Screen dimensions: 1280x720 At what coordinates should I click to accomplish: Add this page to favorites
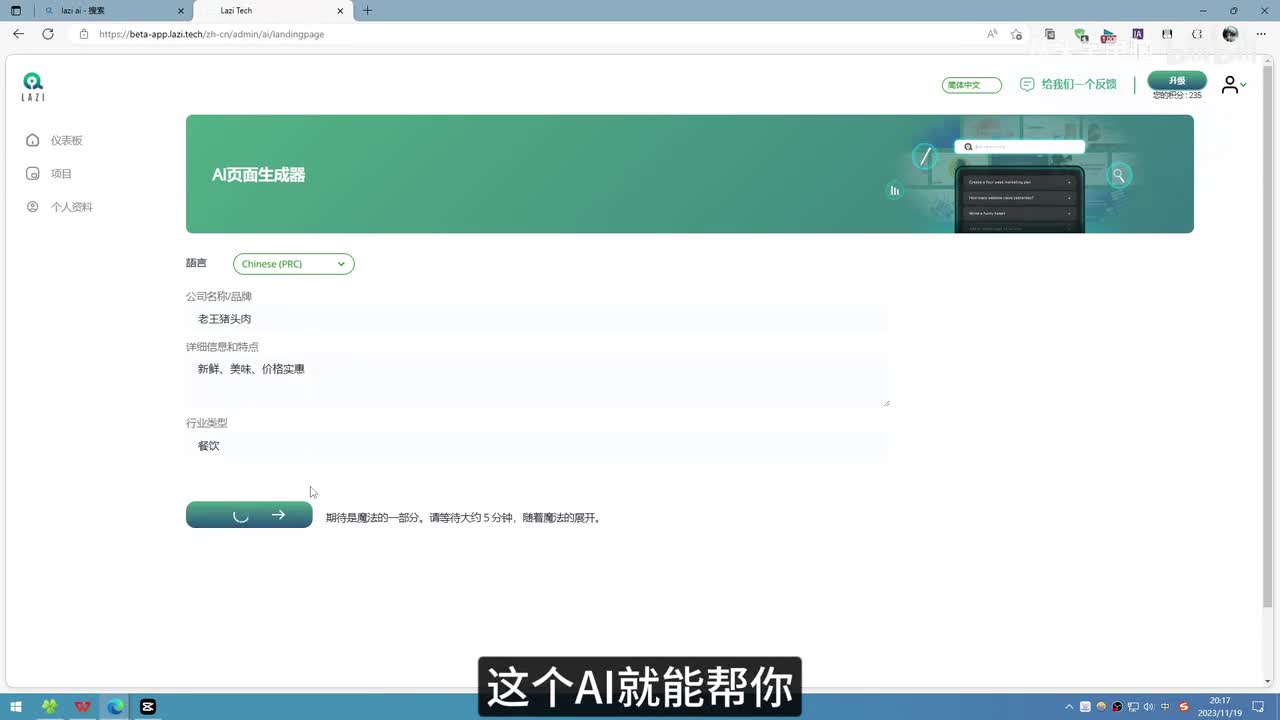coord(1016,34)
